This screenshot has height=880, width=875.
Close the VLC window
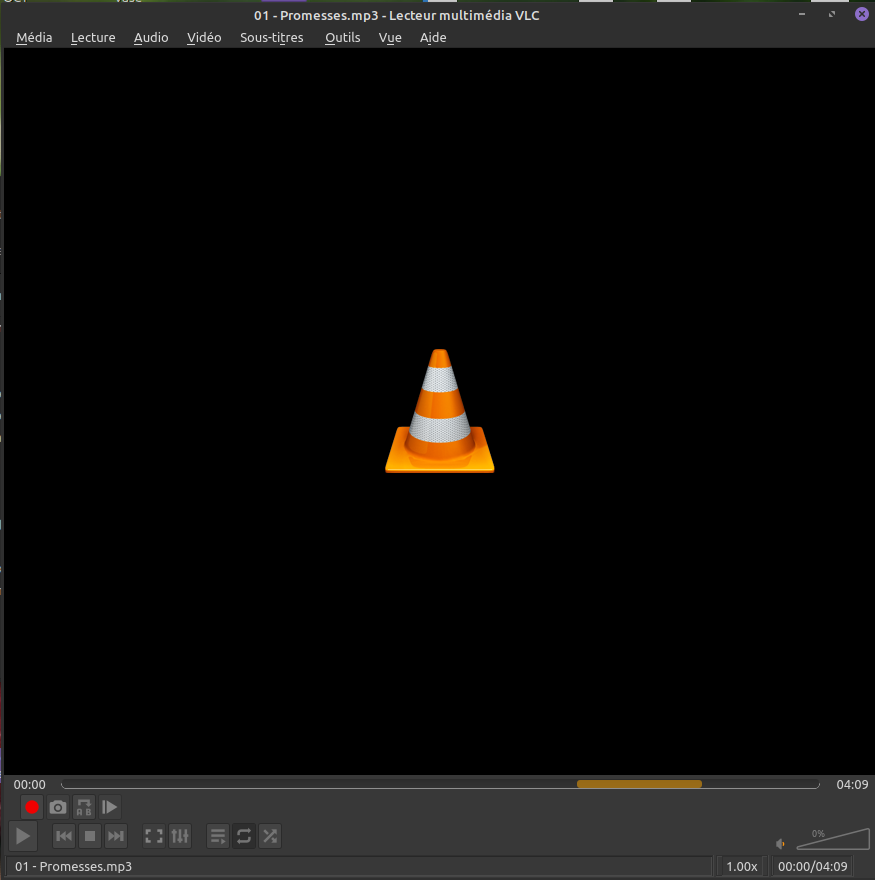point(862,14)
